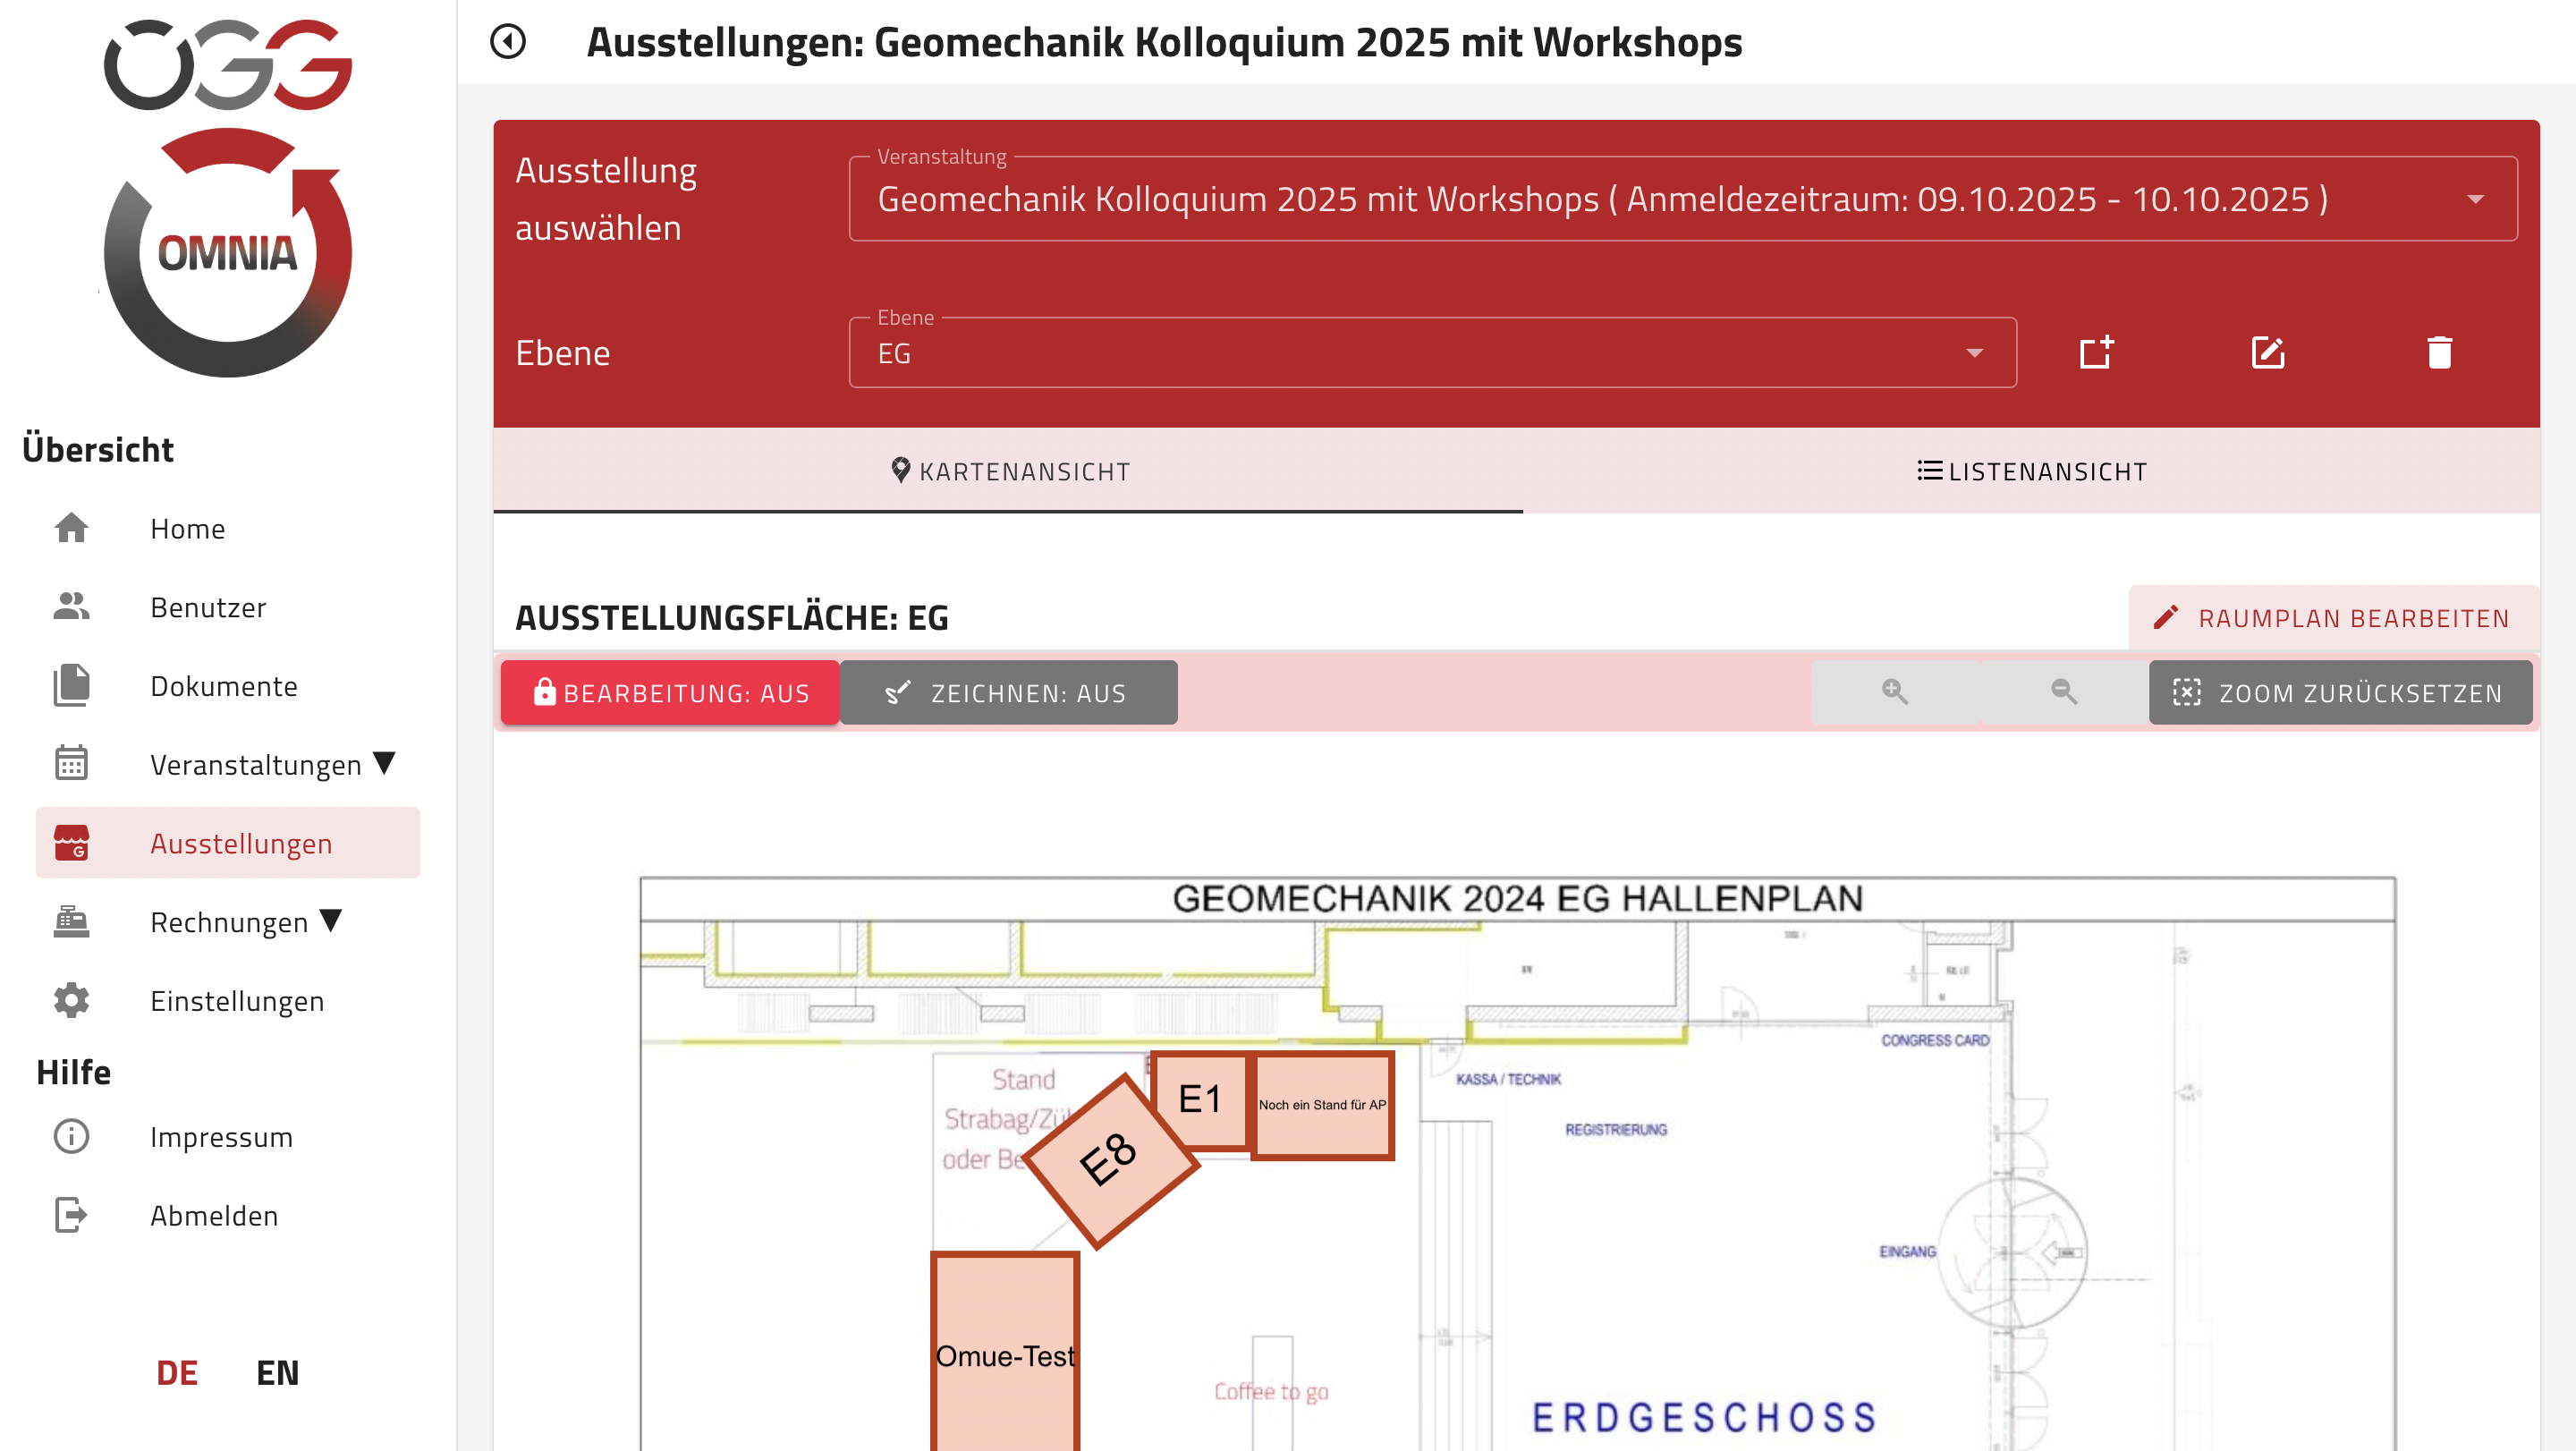Switch language to EN
Image resolution: width=2576 pixels, height=1451 pixels.
[x=277, y=1372]
